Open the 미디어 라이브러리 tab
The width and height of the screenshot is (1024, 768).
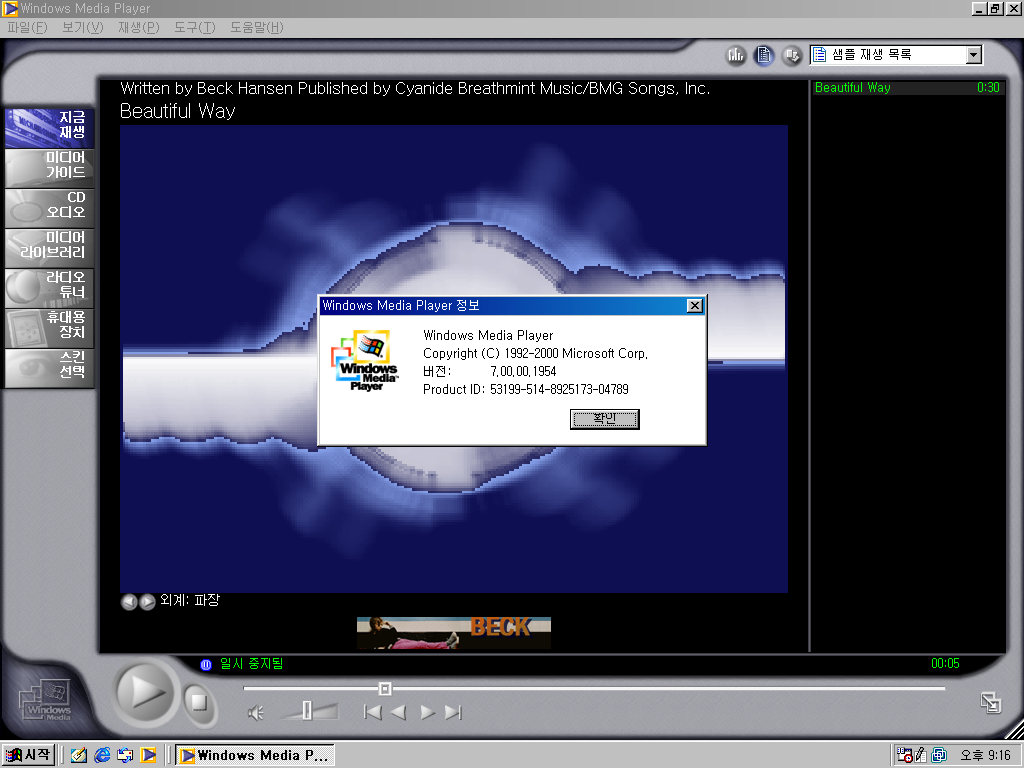(x=50, y=248)
